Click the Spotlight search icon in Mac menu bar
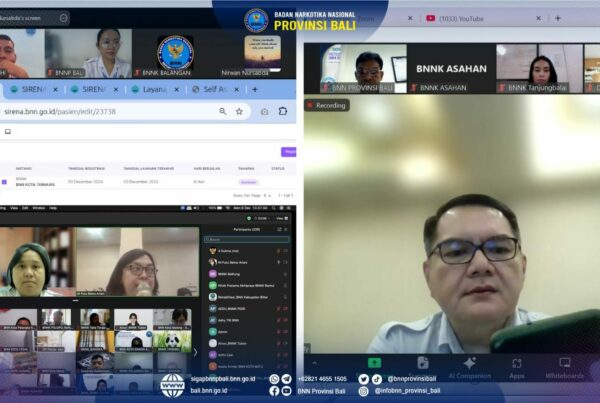This screenshot has width=600, height=403. pyautogui.click(x=274, y=208)
